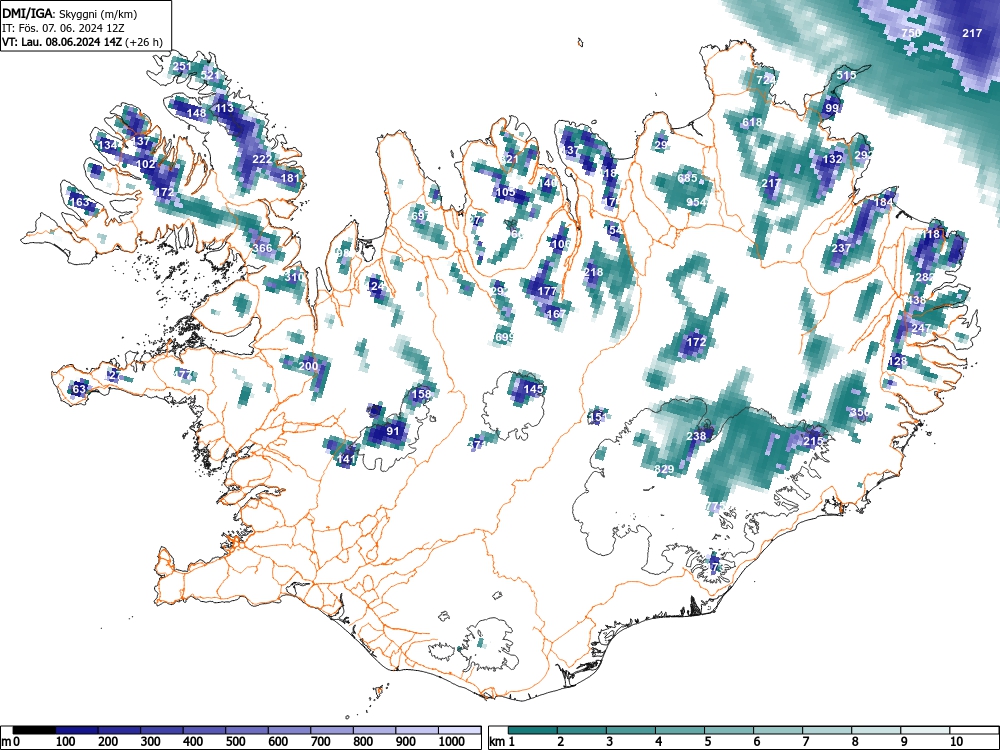Click the visibility value 282 on the map
1000x750 pixels.
coord(925,277)
